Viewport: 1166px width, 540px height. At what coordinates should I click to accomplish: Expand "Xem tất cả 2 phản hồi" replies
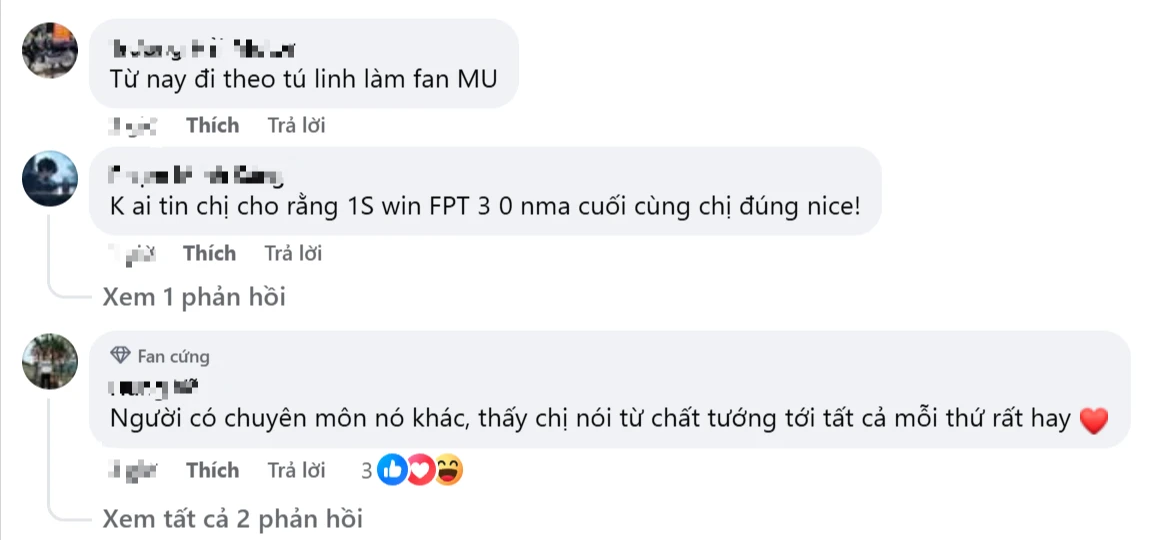[x=232, y=519]
